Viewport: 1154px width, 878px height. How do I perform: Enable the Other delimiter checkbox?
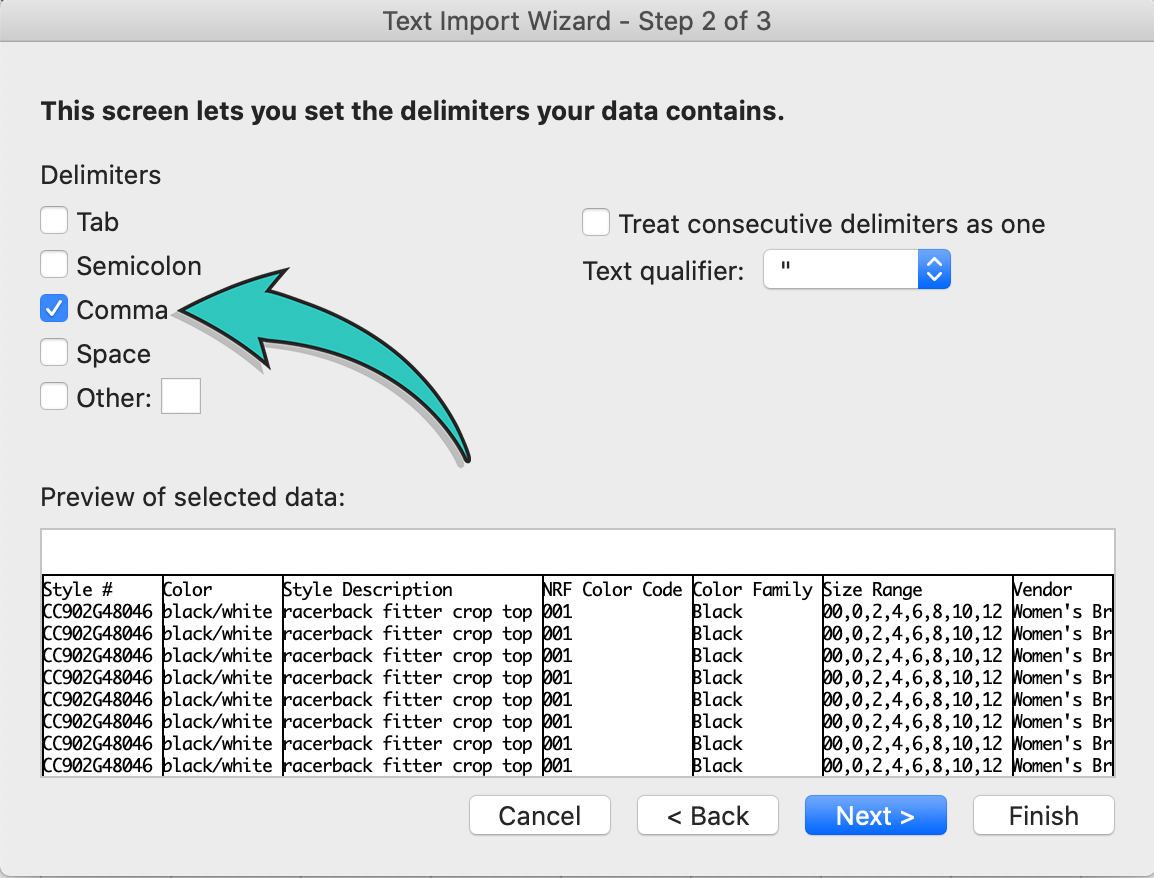pyautogui.click(x=54, y=397)
